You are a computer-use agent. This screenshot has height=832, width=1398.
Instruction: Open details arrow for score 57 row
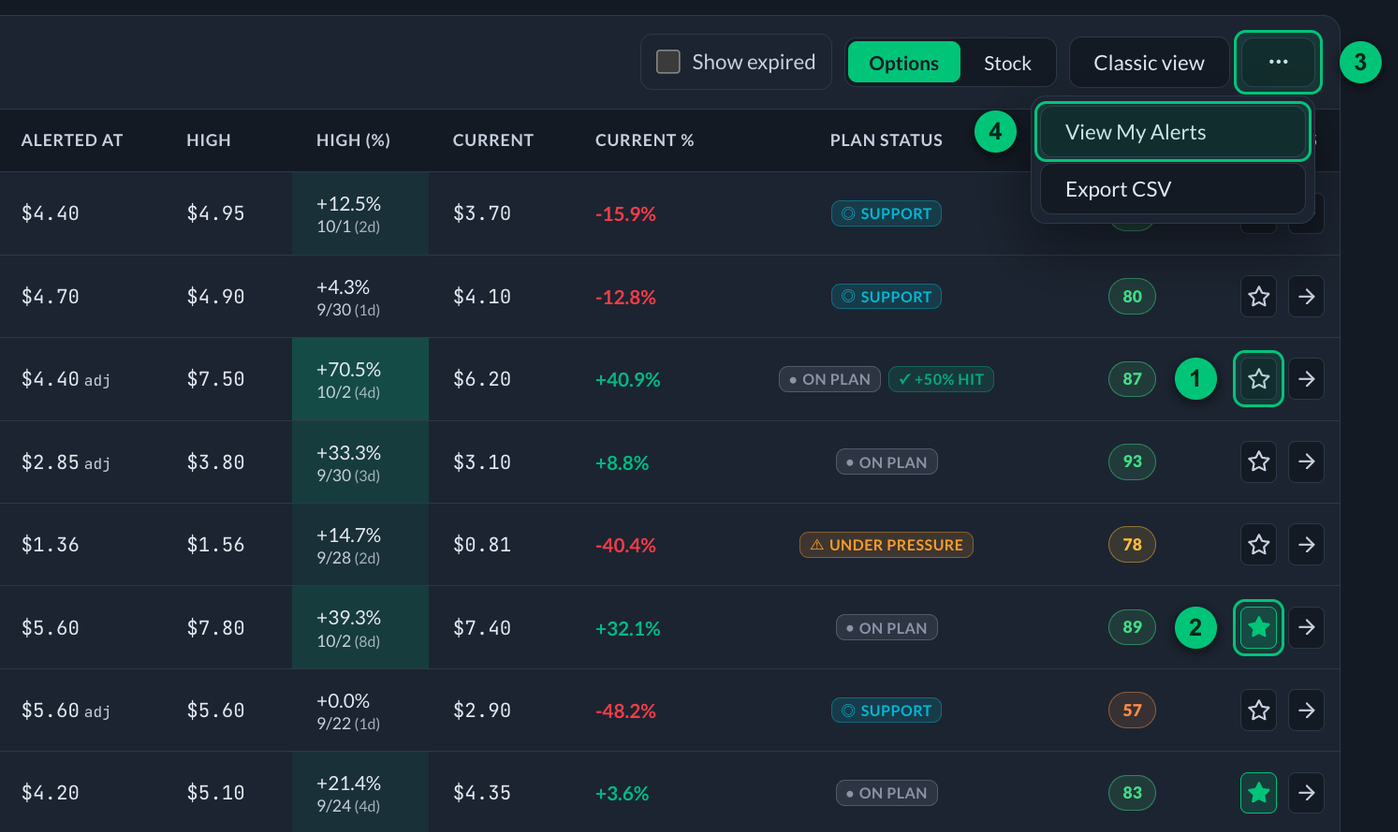pos(1306,710)
